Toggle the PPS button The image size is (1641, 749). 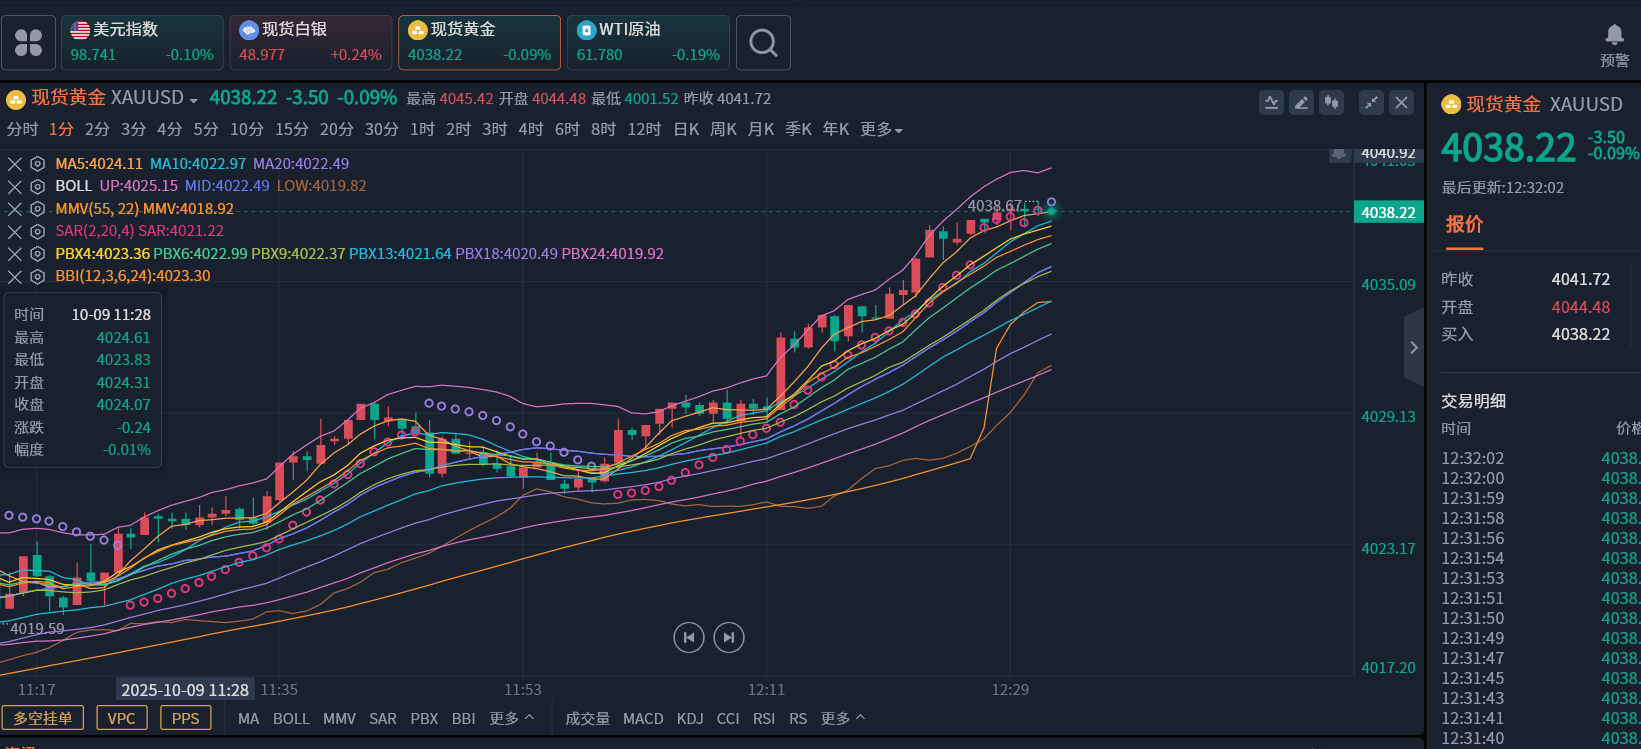pos(186,718)
